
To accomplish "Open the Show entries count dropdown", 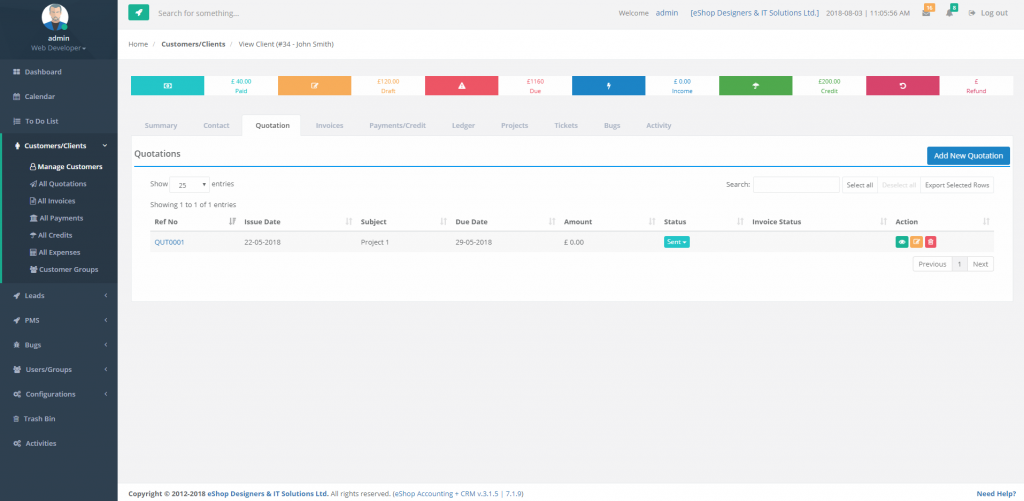I will coord(189,185).
